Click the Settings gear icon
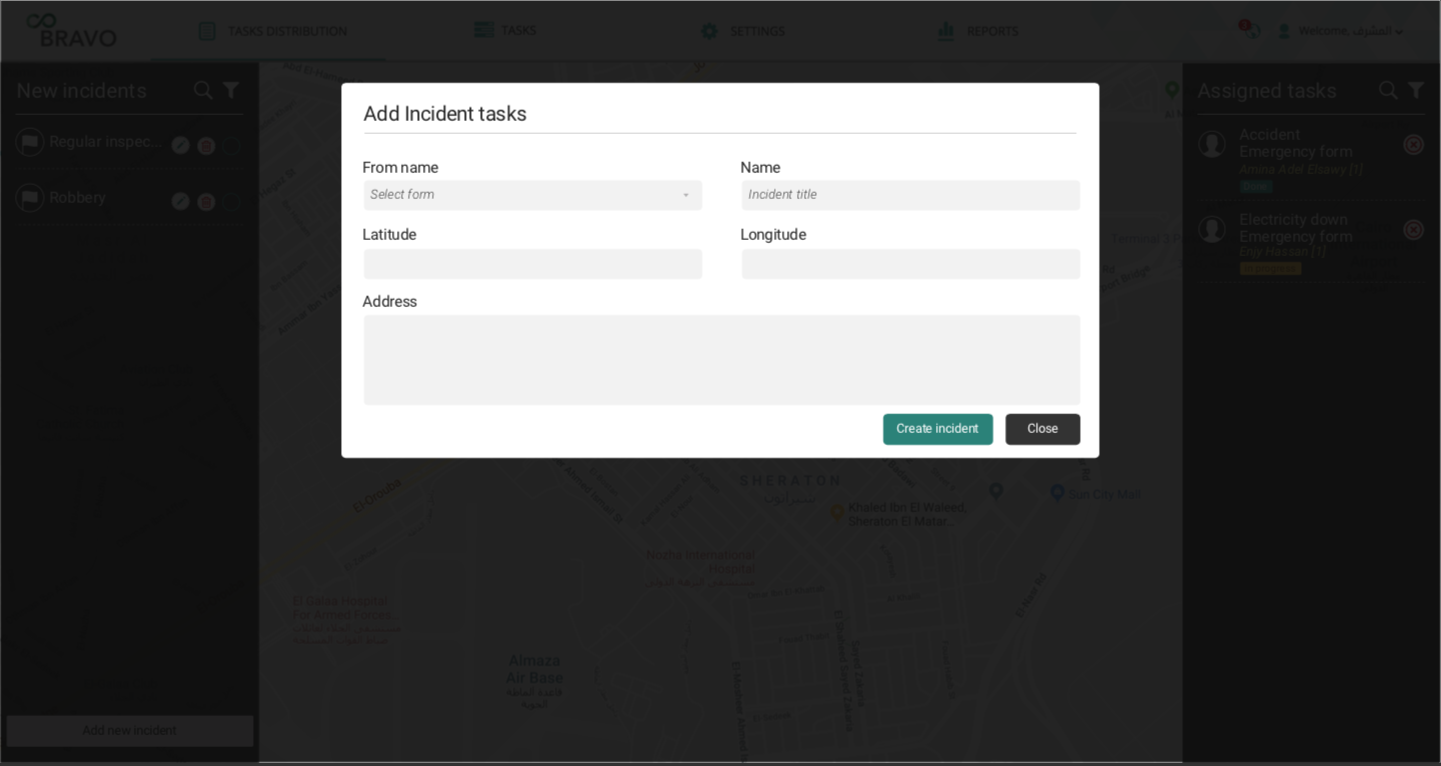 click(709, 31)
